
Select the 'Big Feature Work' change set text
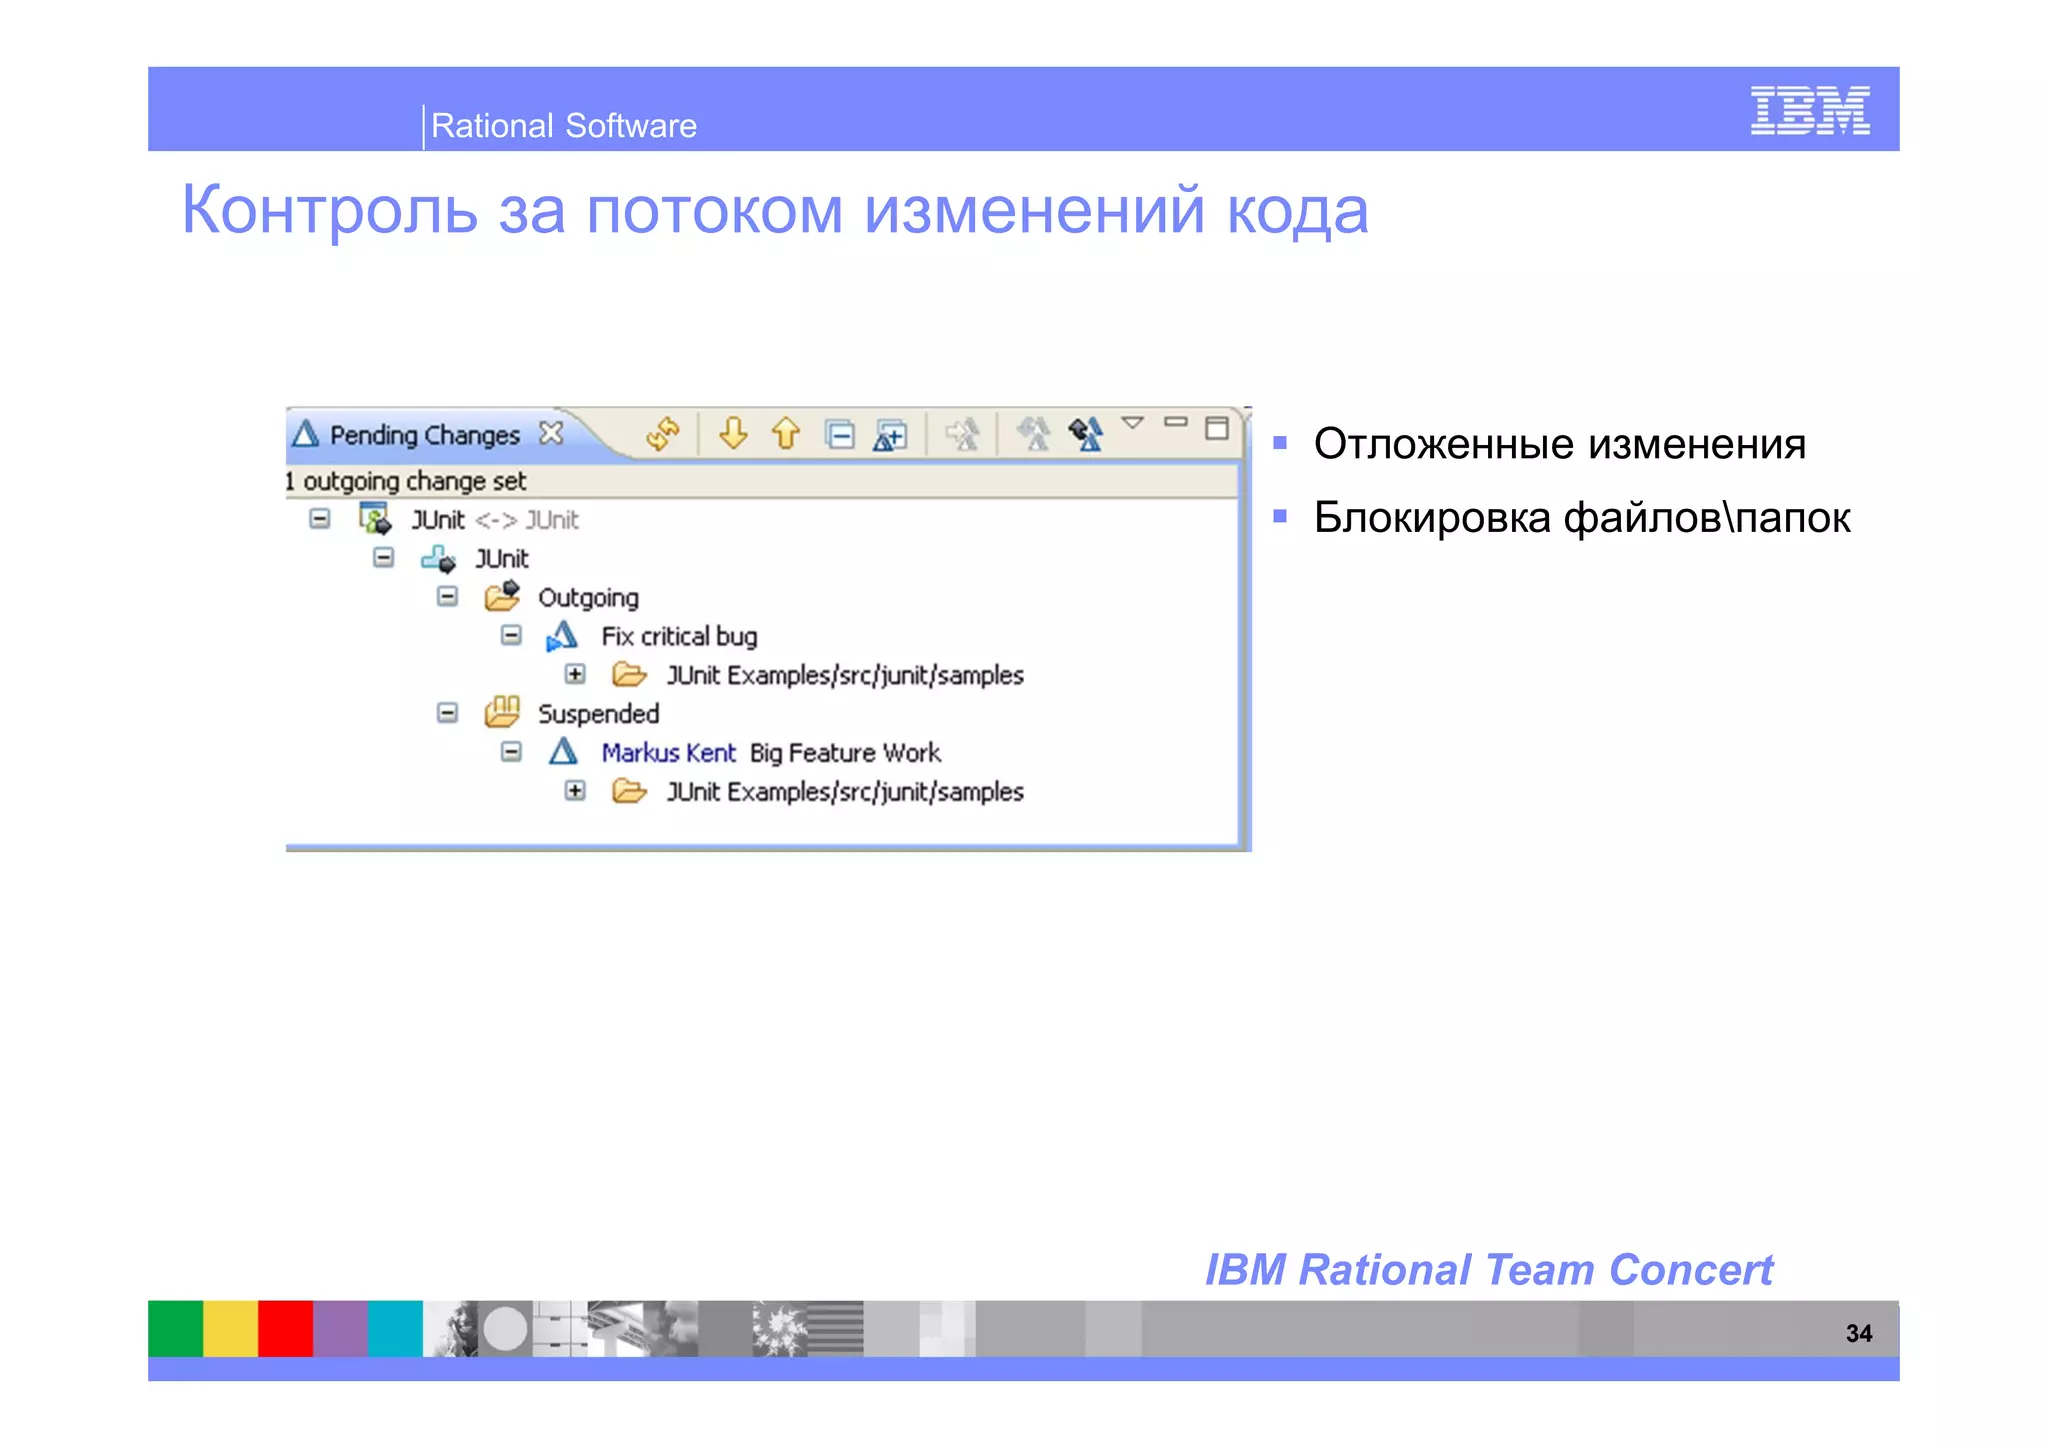pos(845,753)
